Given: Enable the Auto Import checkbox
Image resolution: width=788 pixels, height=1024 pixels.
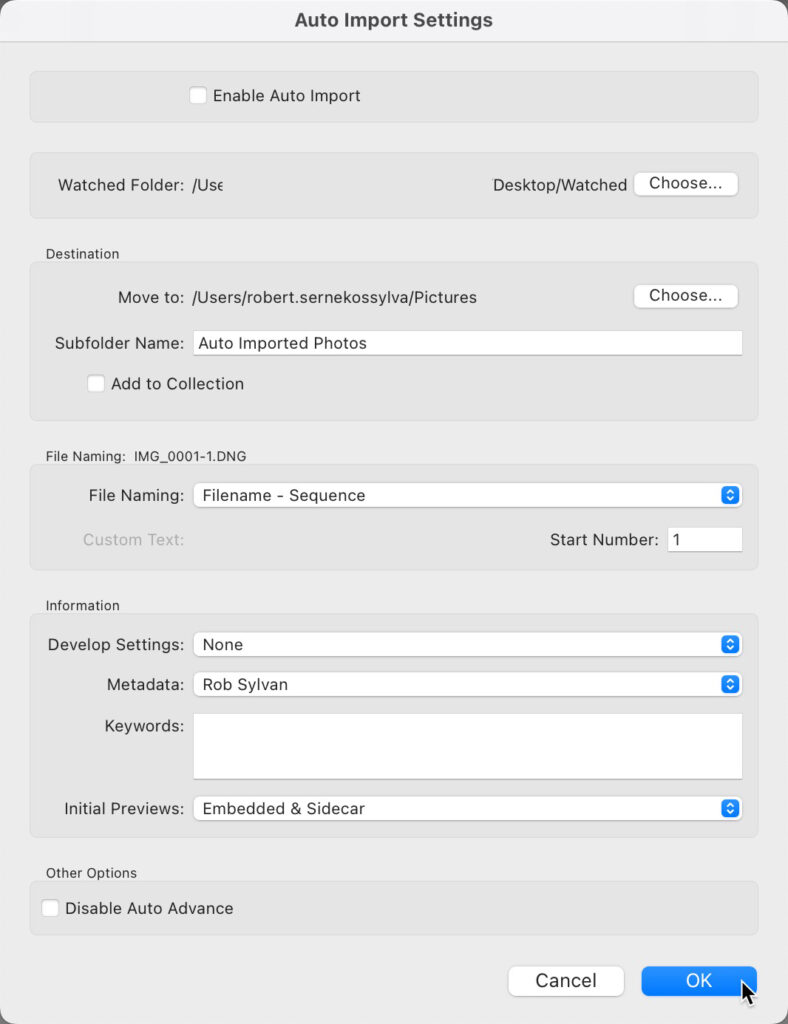Looking at the screenshot, I should (x=198, y=95).
